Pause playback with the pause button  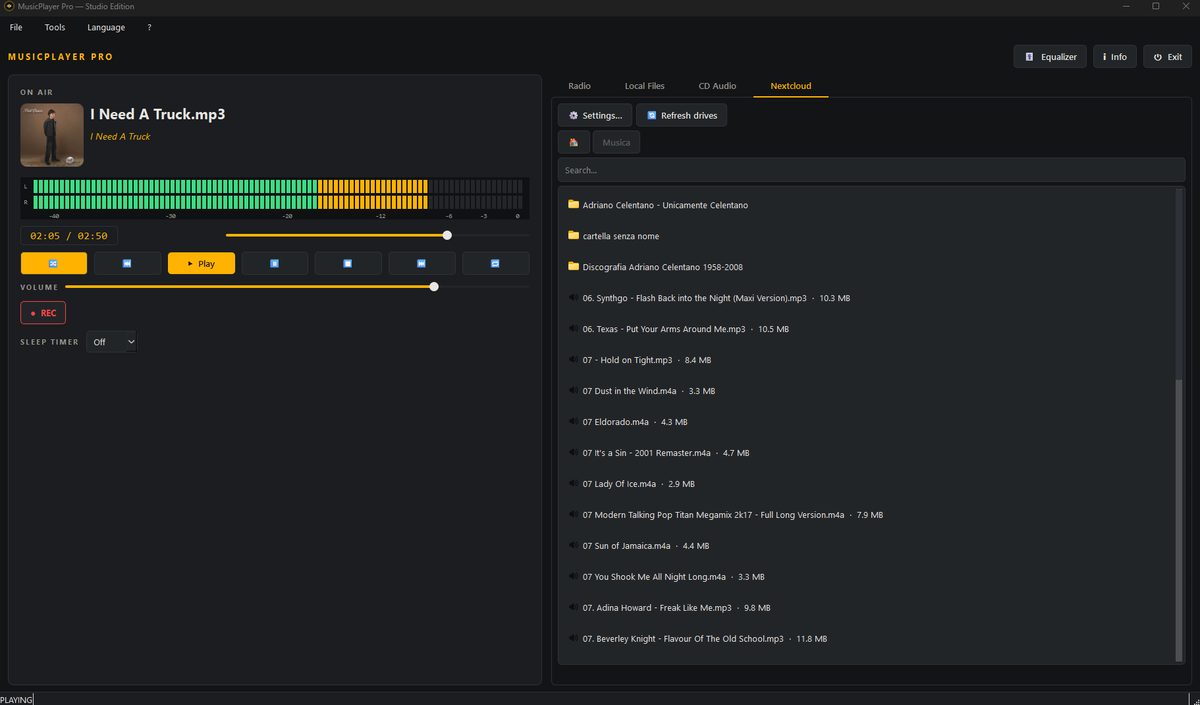point(274,263)
